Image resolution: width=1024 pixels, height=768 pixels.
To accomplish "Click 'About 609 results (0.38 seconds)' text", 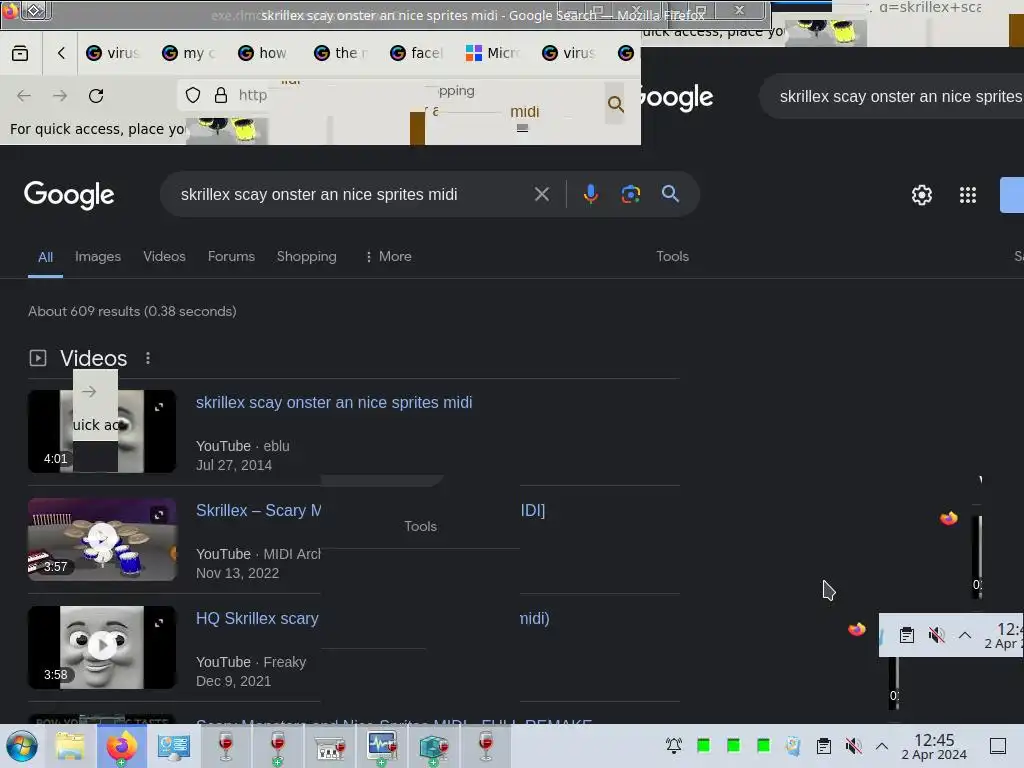I will pyautogui.click(x=132, y=311).
